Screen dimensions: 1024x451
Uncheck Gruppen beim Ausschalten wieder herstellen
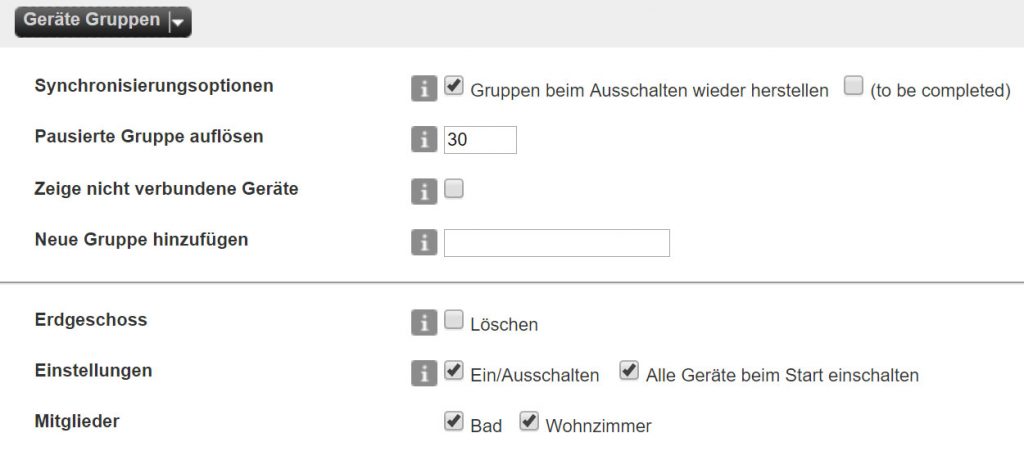(x=453, y=86)
